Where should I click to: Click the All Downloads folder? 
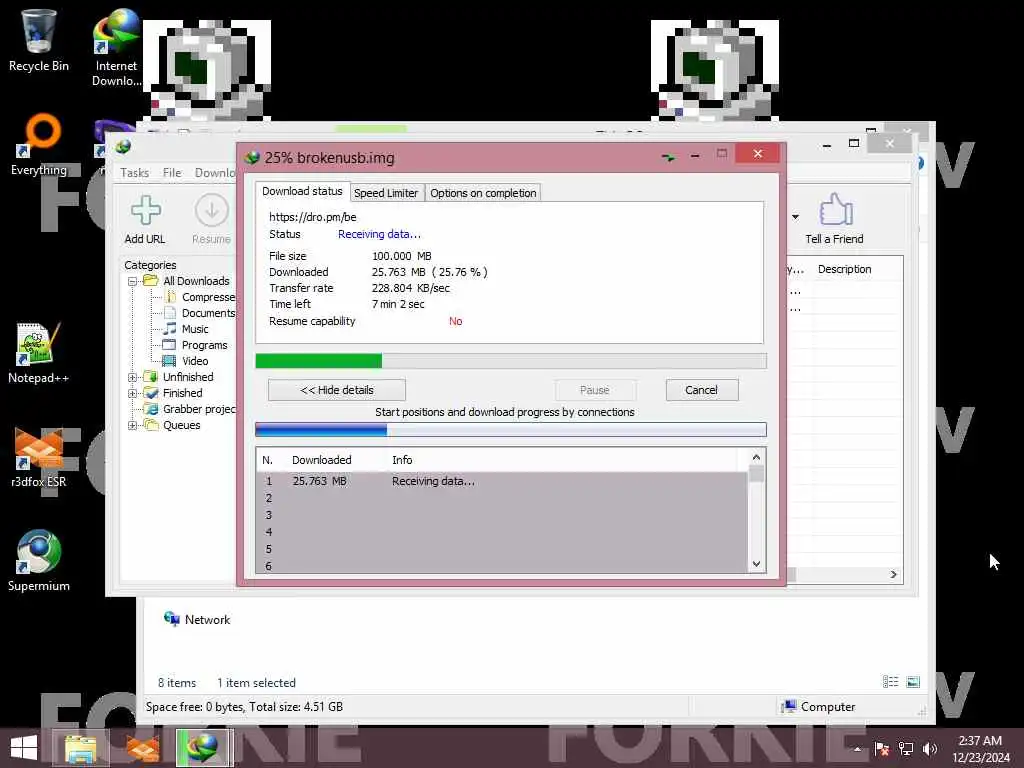tap(187, 281)
